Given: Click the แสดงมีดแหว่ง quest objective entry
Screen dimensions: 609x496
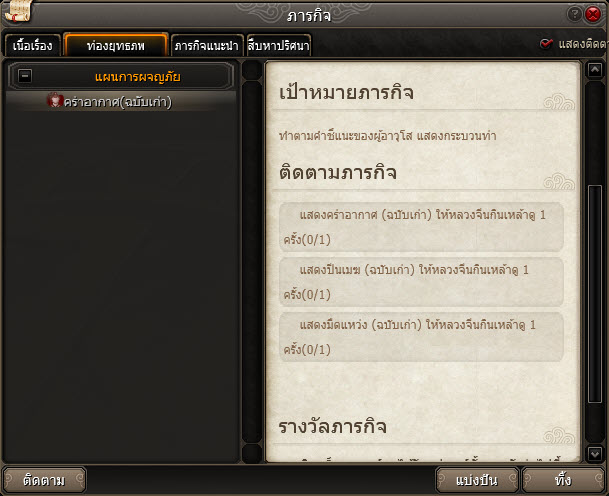Looking at the screenshot, I should pyautogui.click(x=421, y=337).
